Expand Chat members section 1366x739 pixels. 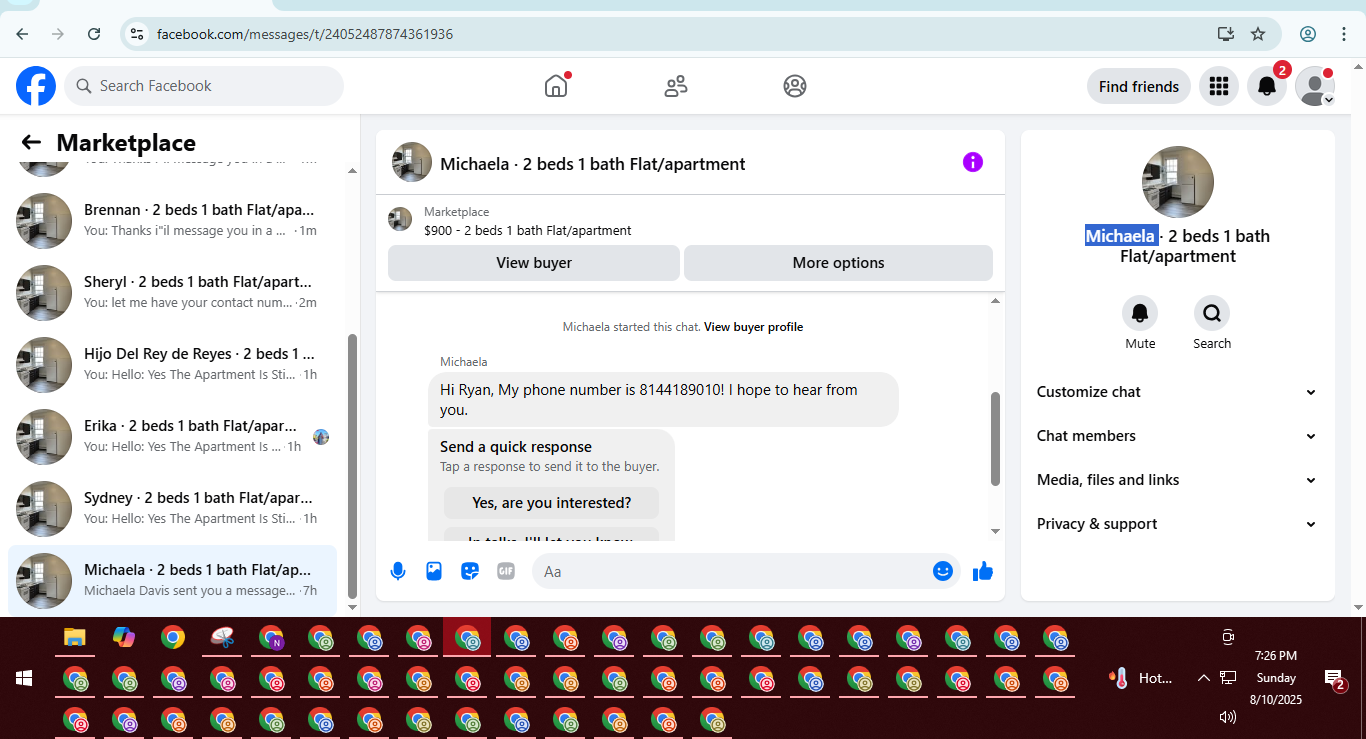click(x=1177, y=436)
